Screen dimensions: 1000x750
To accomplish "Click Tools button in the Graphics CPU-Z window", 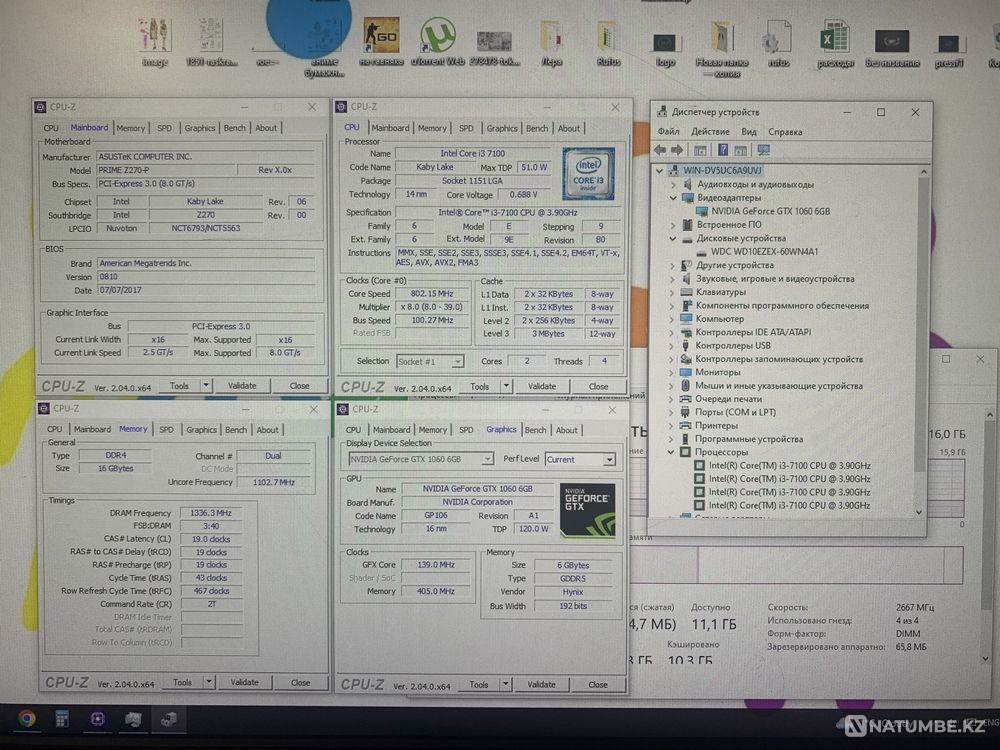I will 478,684.
